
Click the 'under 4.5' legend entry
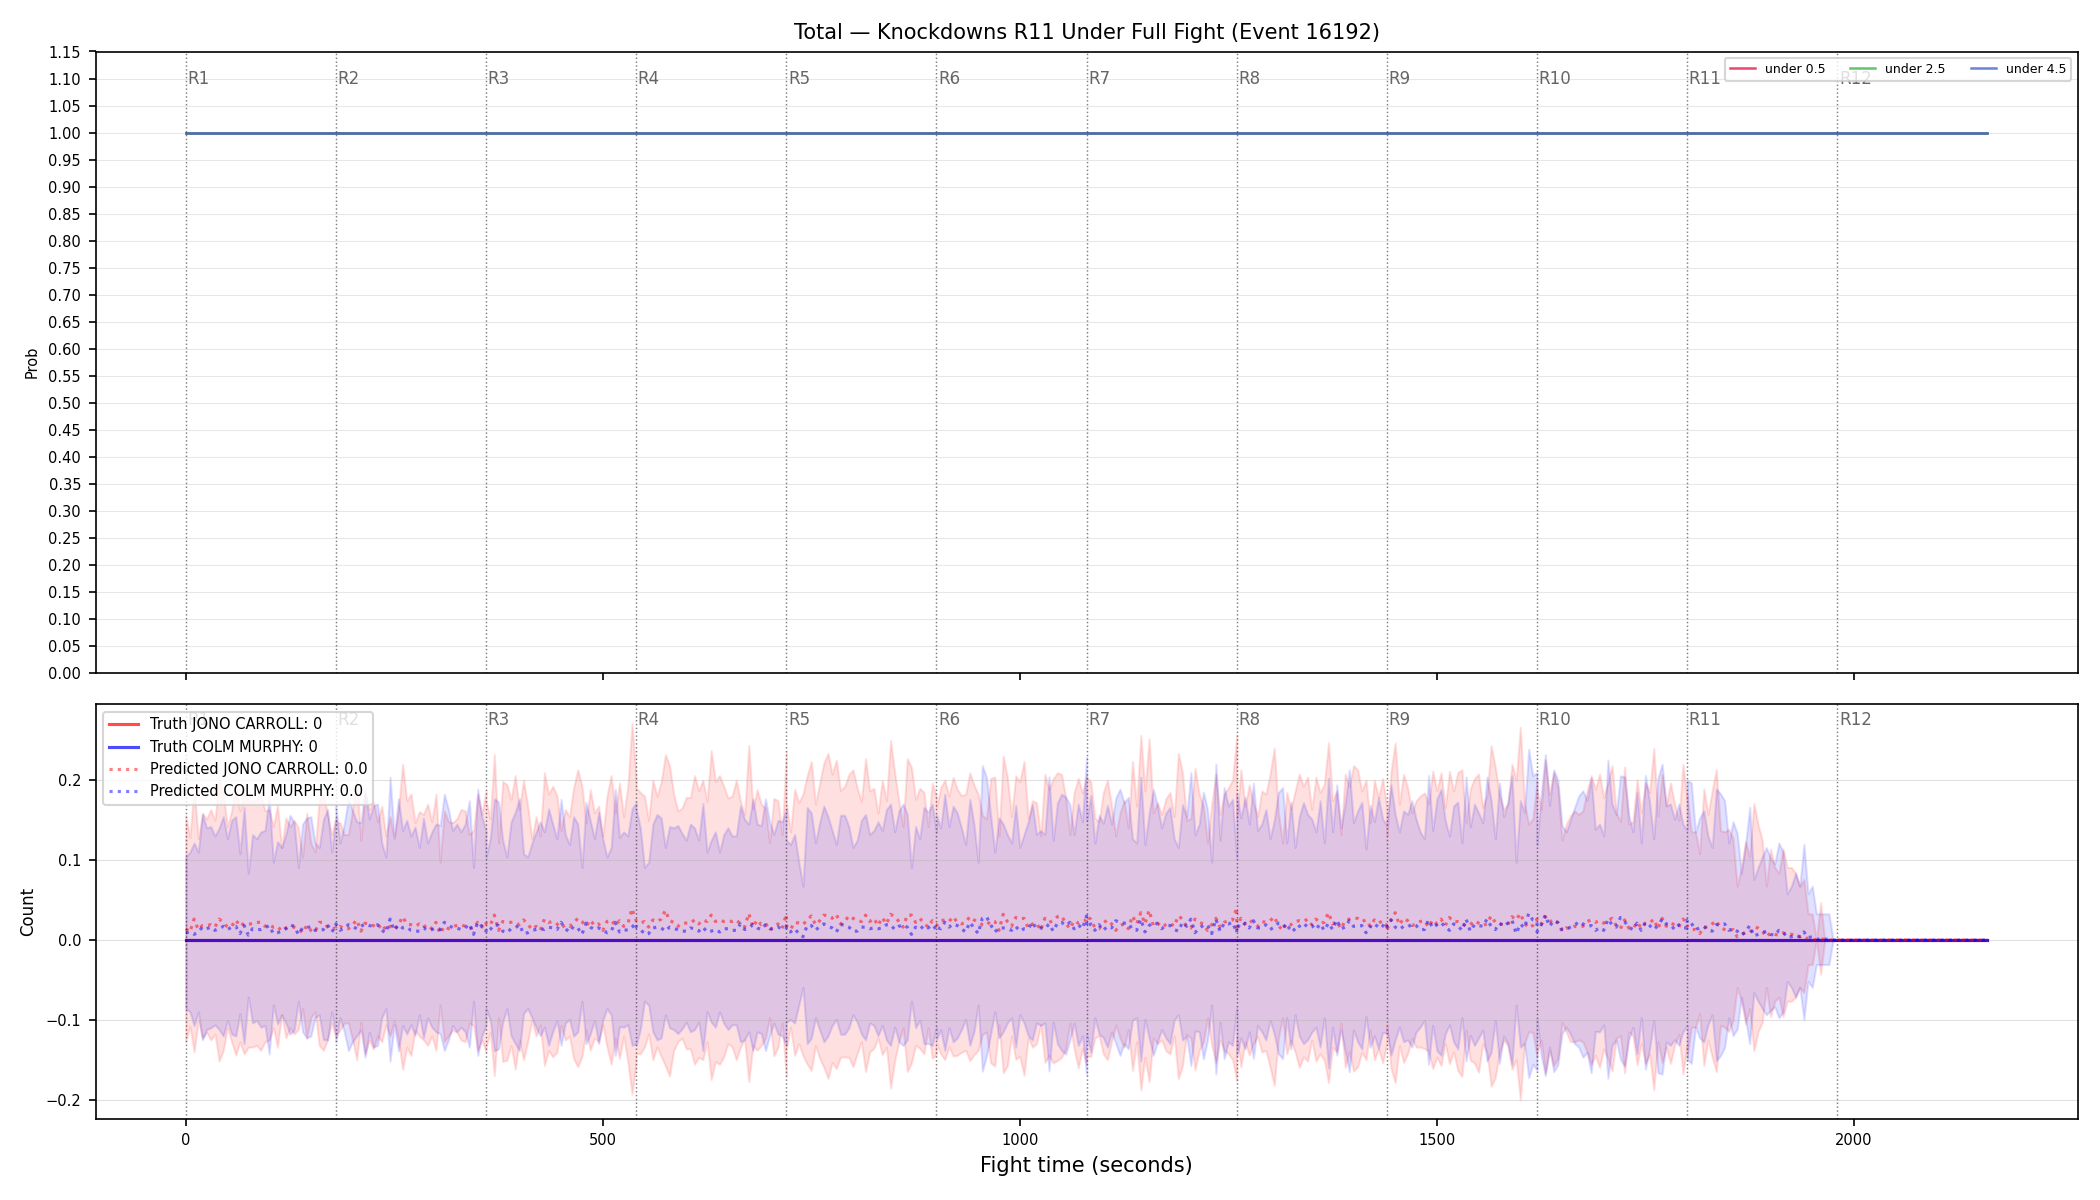2018,69
